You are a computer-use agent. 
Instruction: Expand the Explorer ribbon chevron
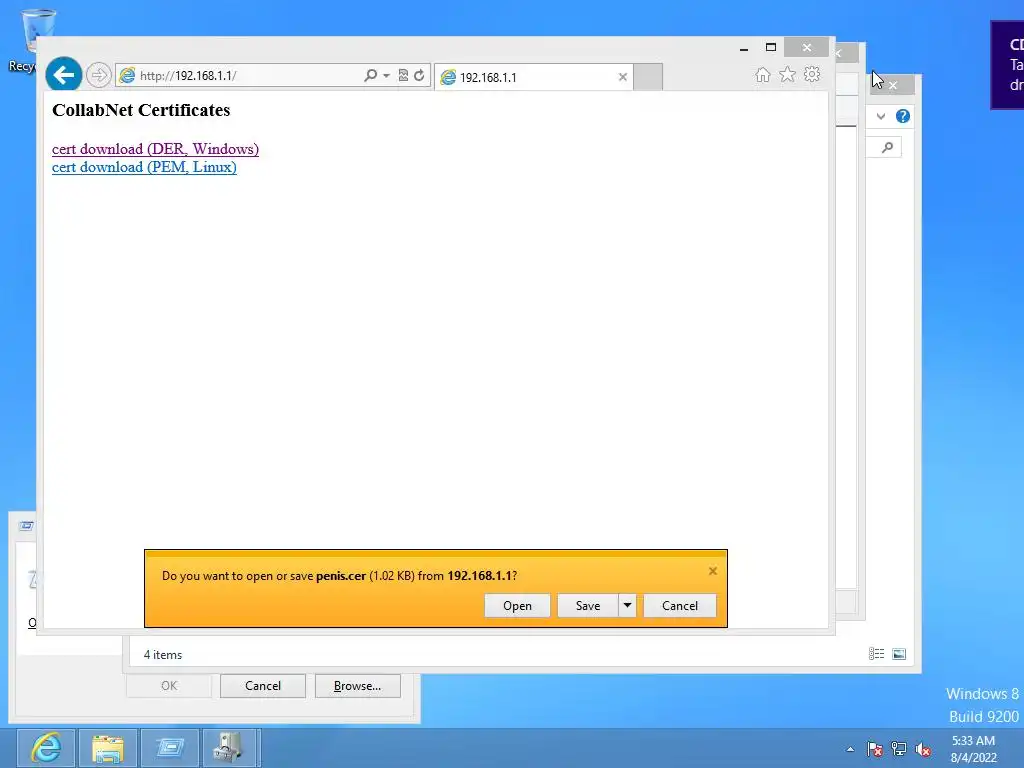[x=881, y=116]
